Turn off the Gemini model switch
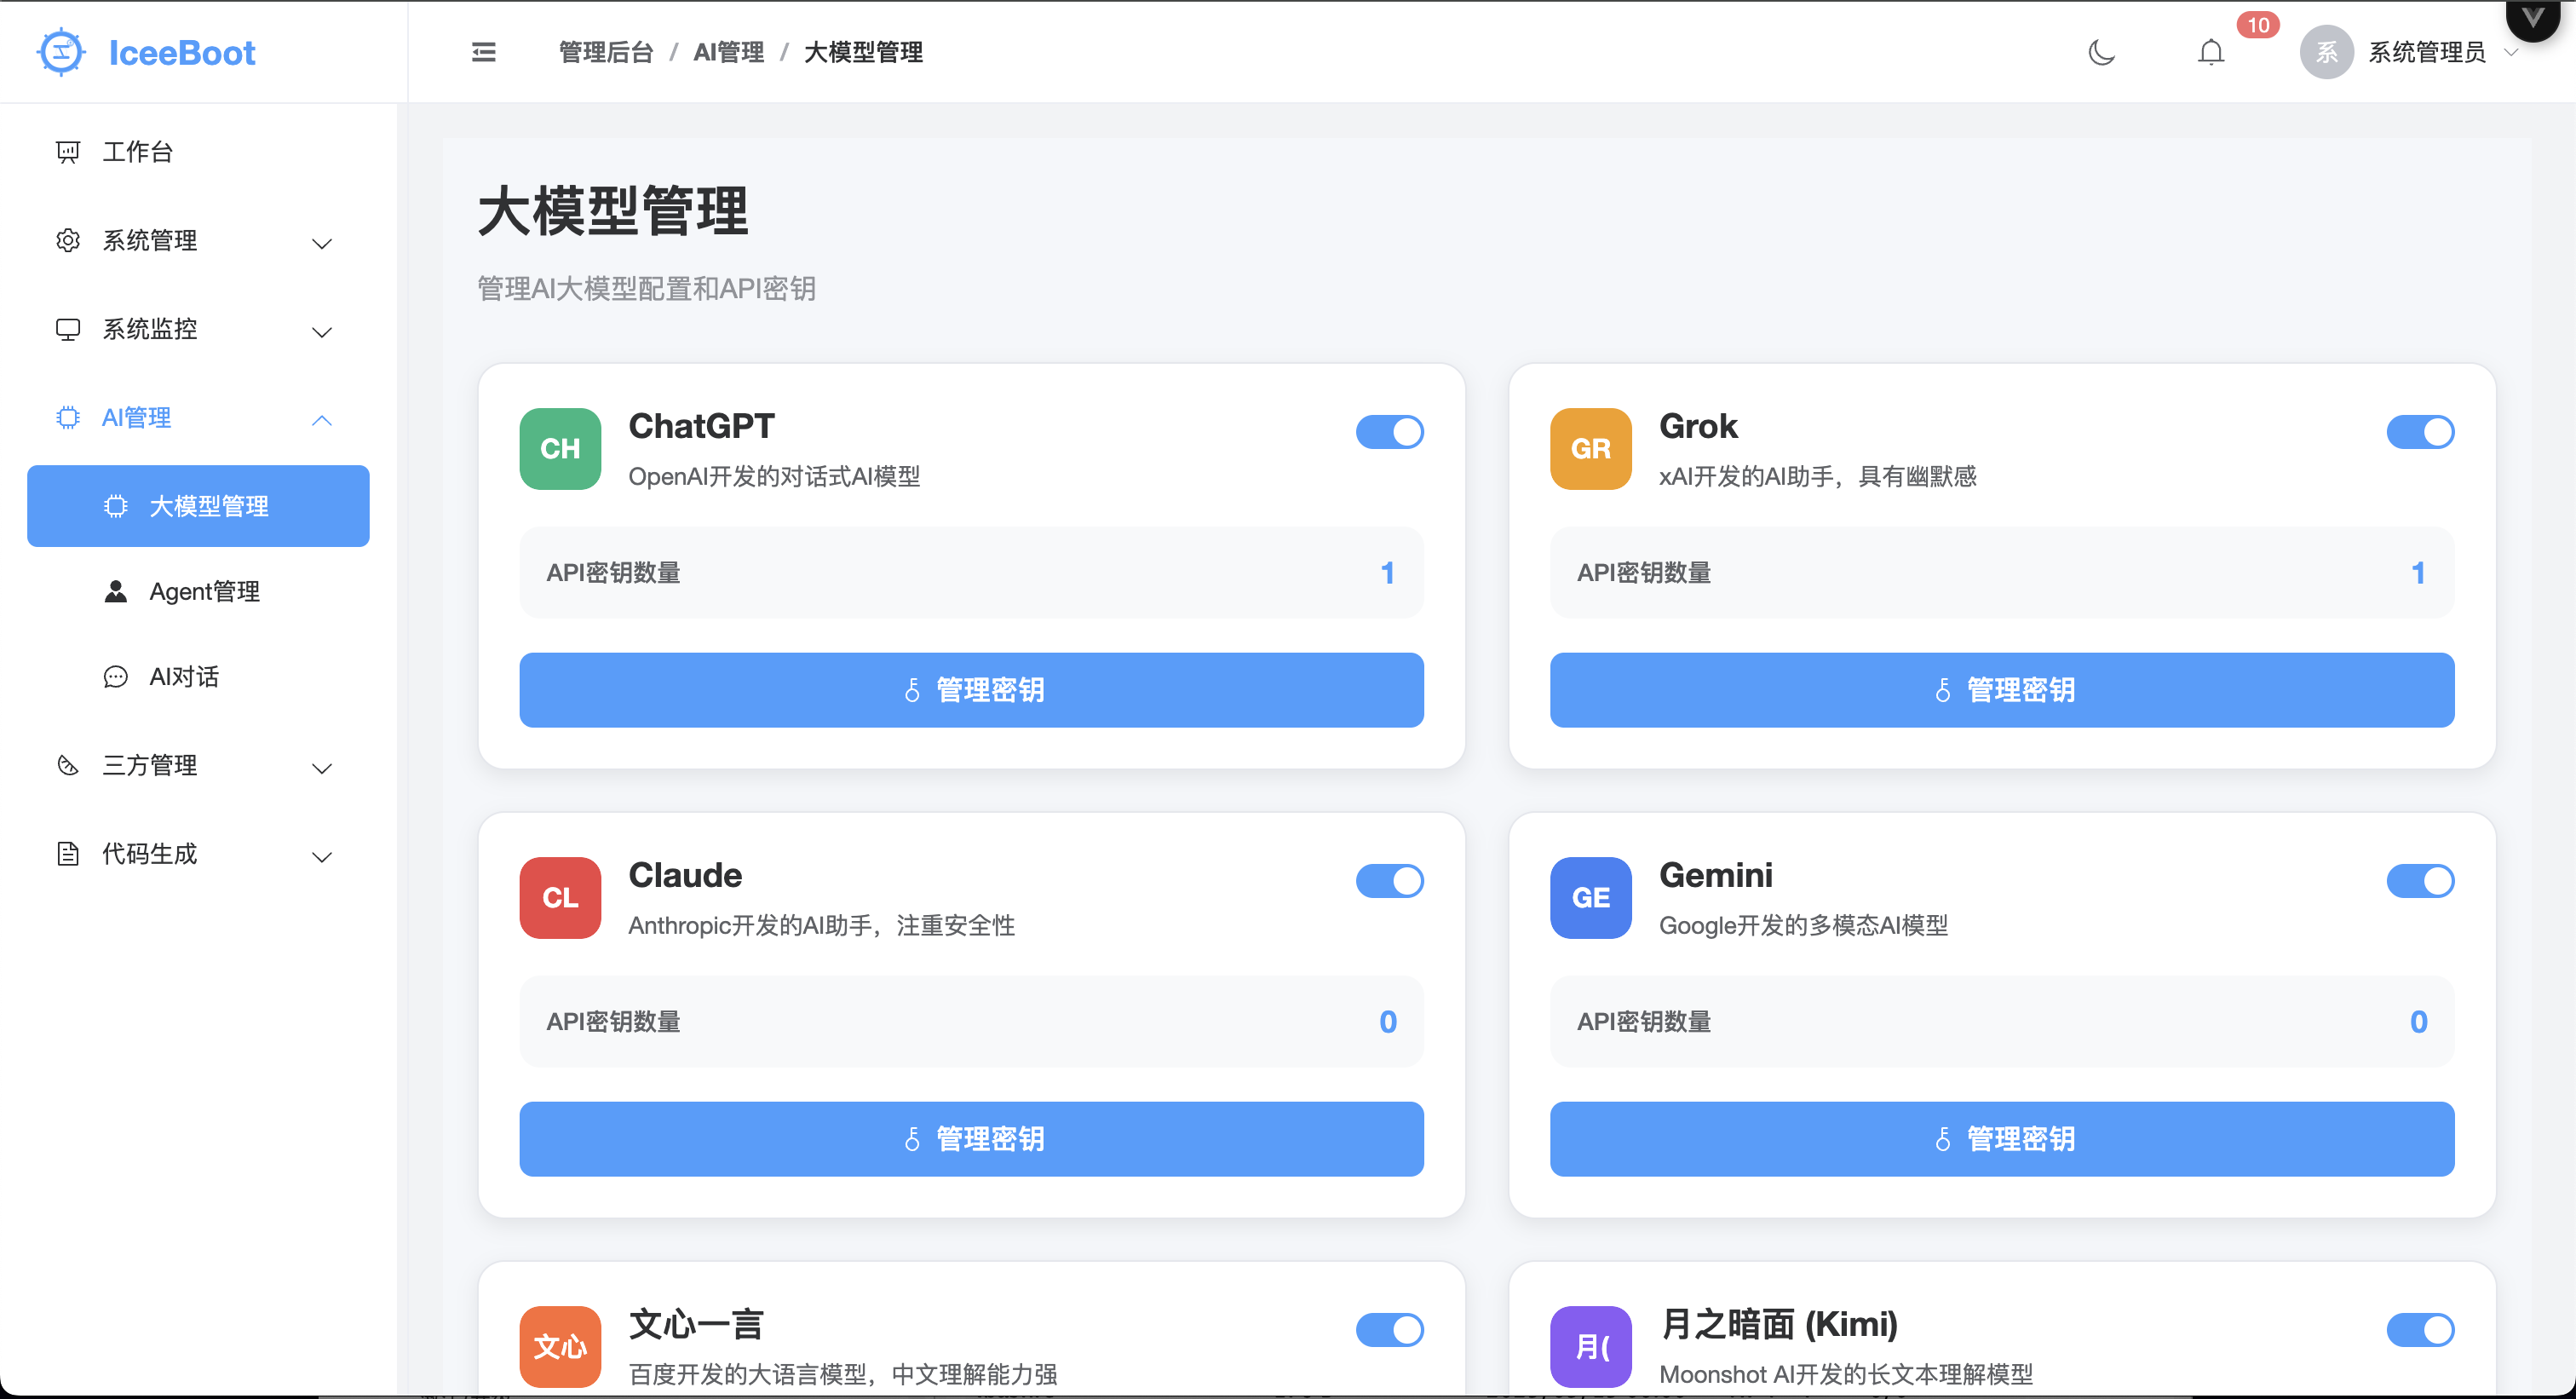Screen dimensions: 2576x1399 (x=2420, y=881)
